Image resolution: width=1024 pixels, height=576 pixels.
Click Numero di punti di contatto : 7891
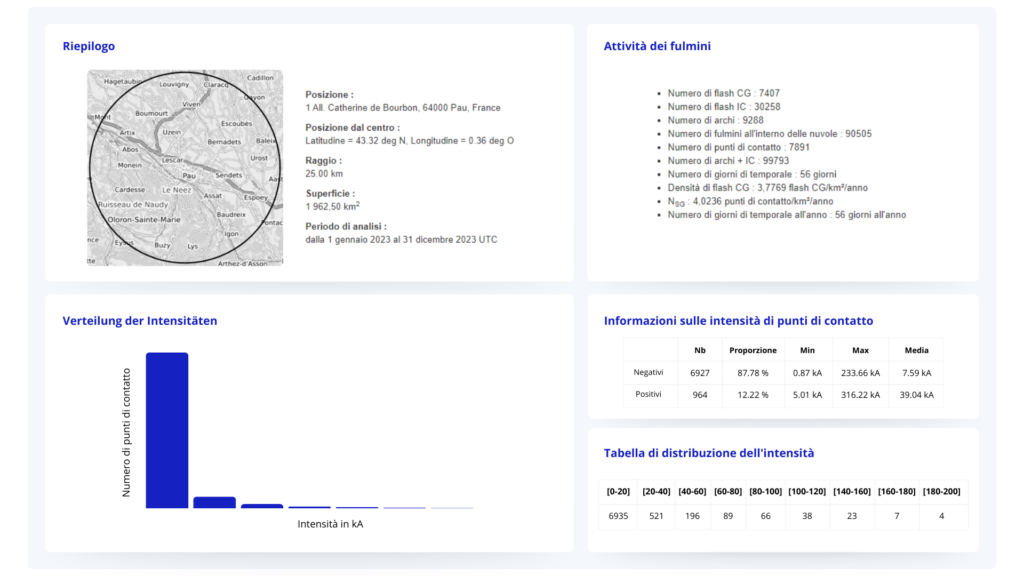739,147
